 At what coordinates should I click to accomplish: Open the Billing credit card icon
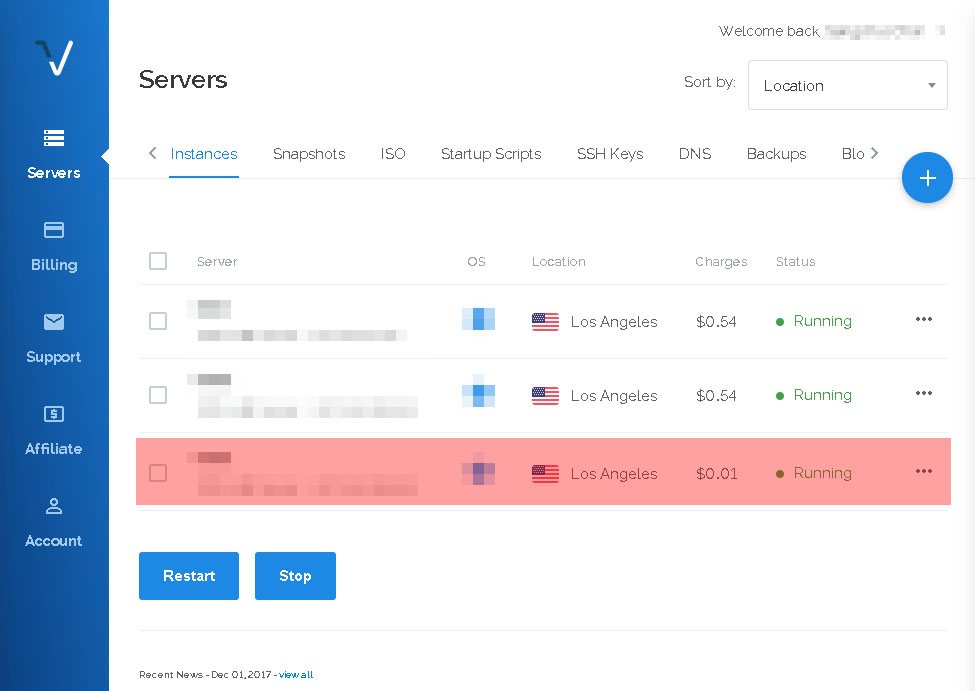54,230
